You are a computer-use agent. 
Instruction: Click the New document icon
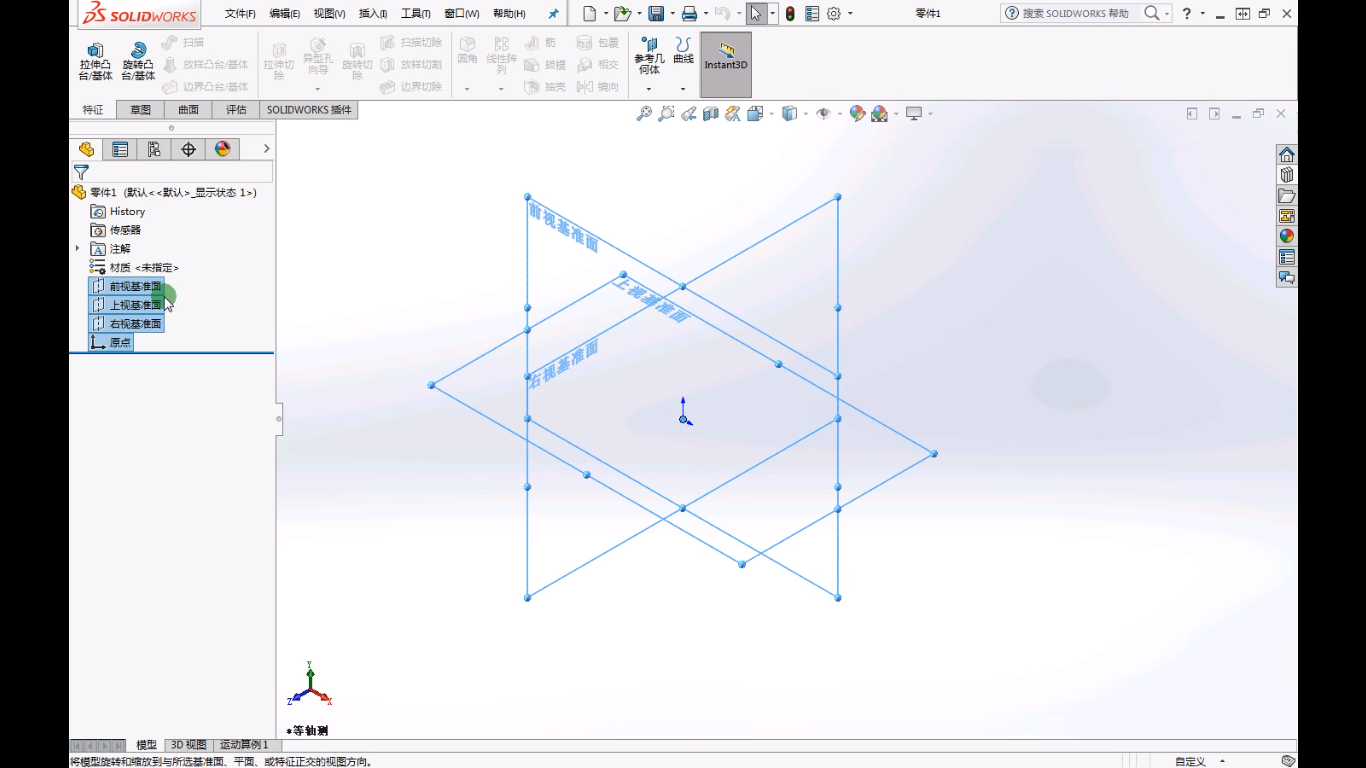tap(589, 13)
